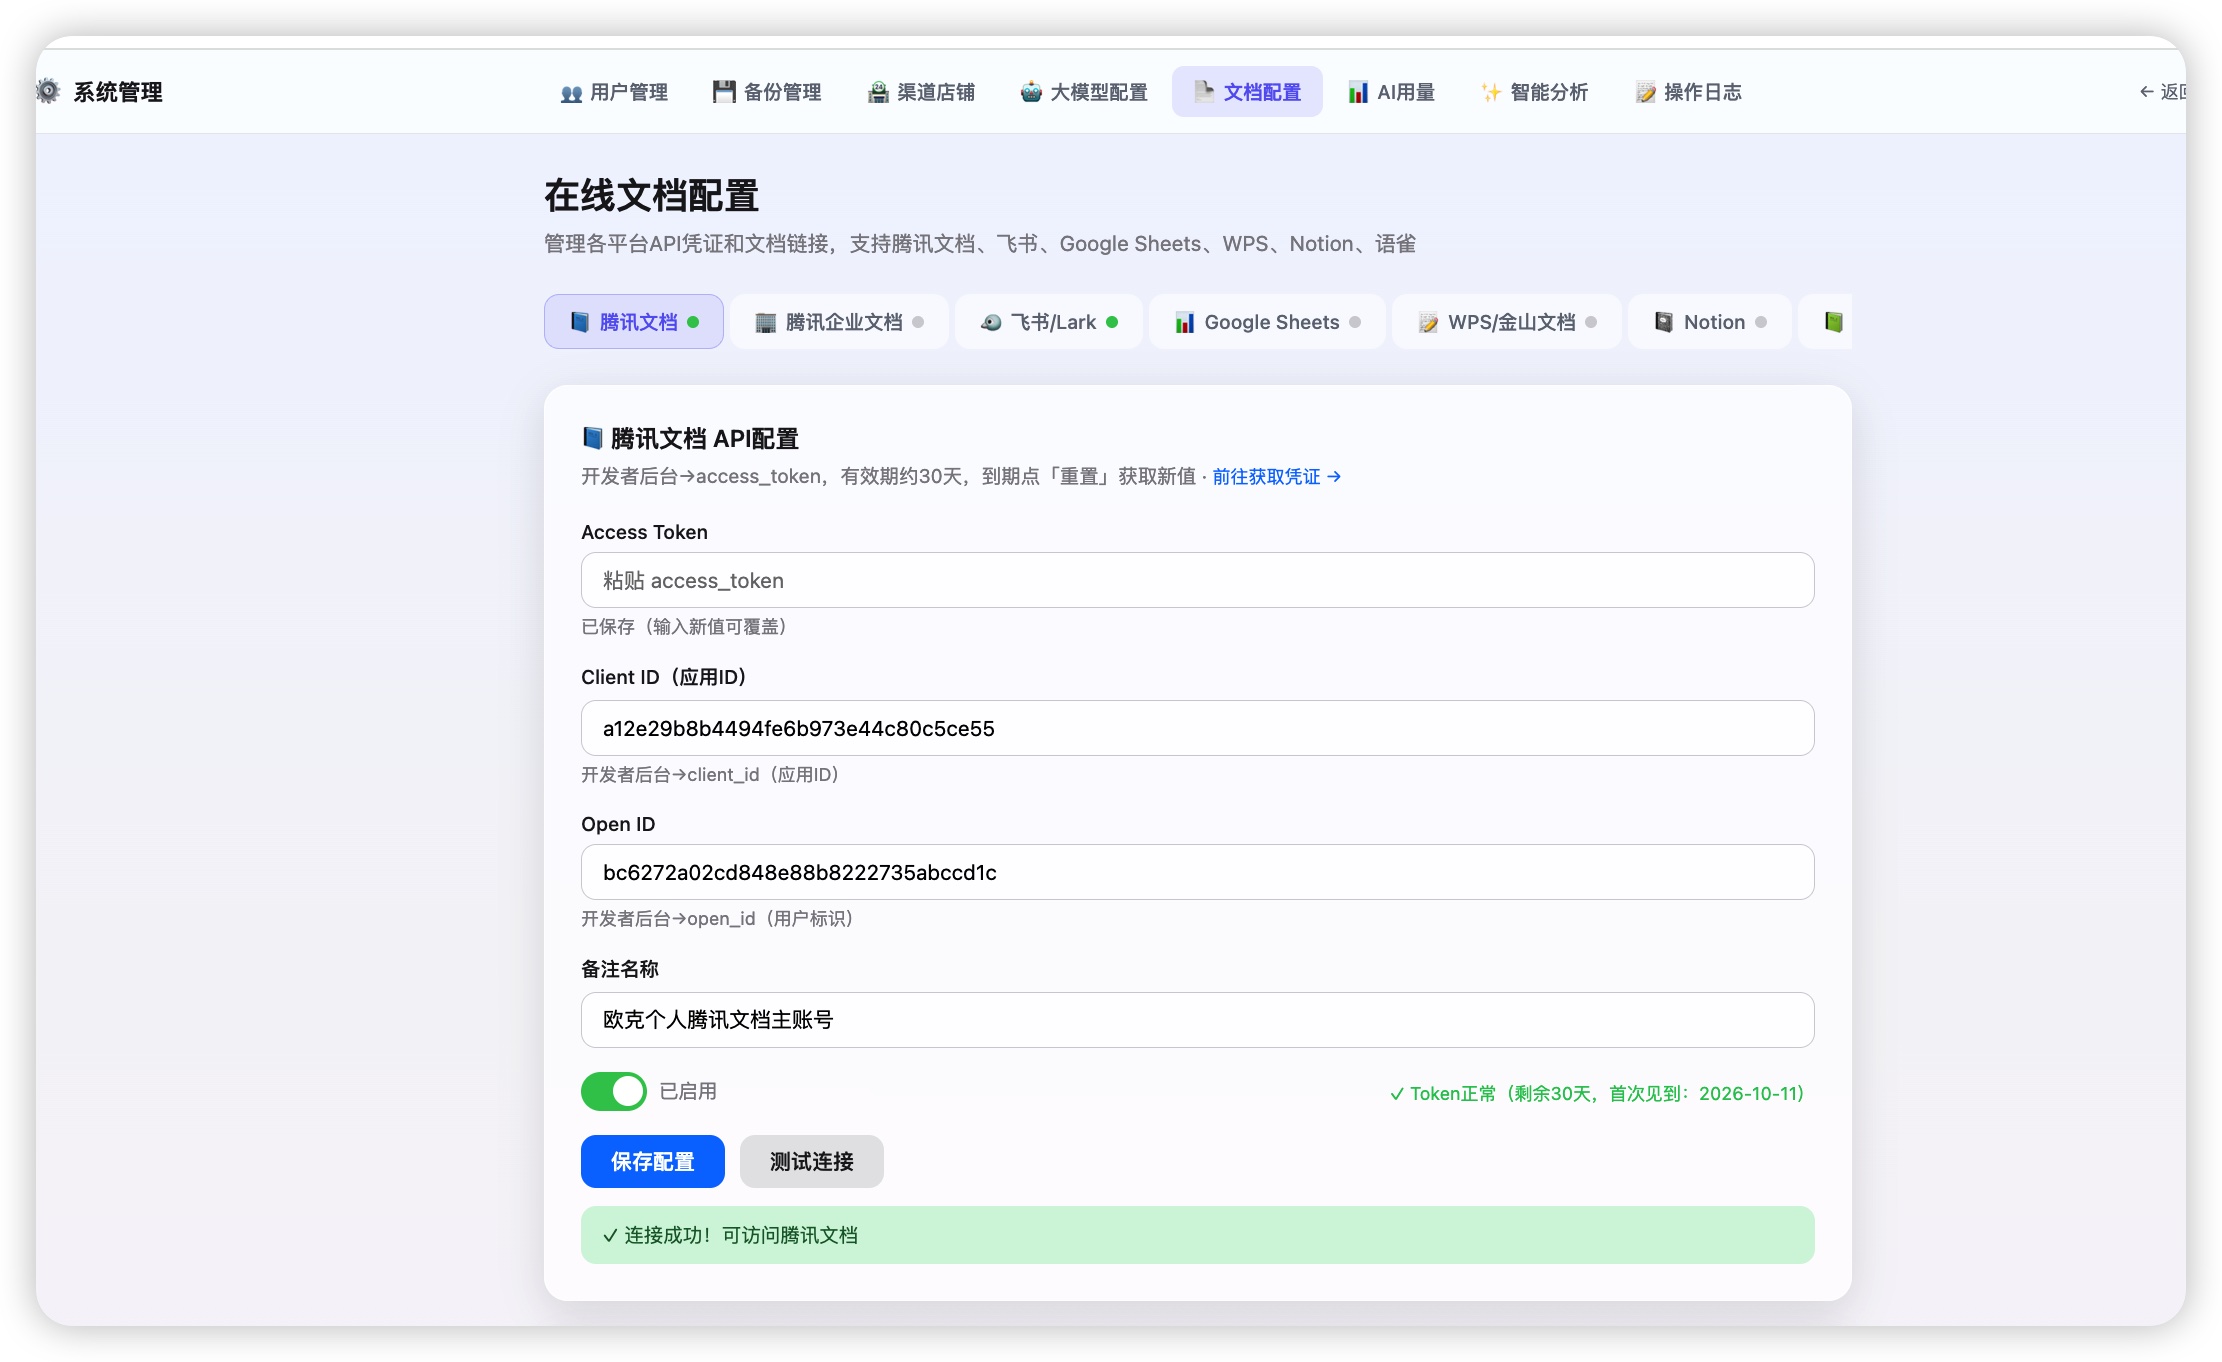Select the 腾讯企业文档 tab
This screenshot has width=2222, height=1362.
(x=839, y=322)
